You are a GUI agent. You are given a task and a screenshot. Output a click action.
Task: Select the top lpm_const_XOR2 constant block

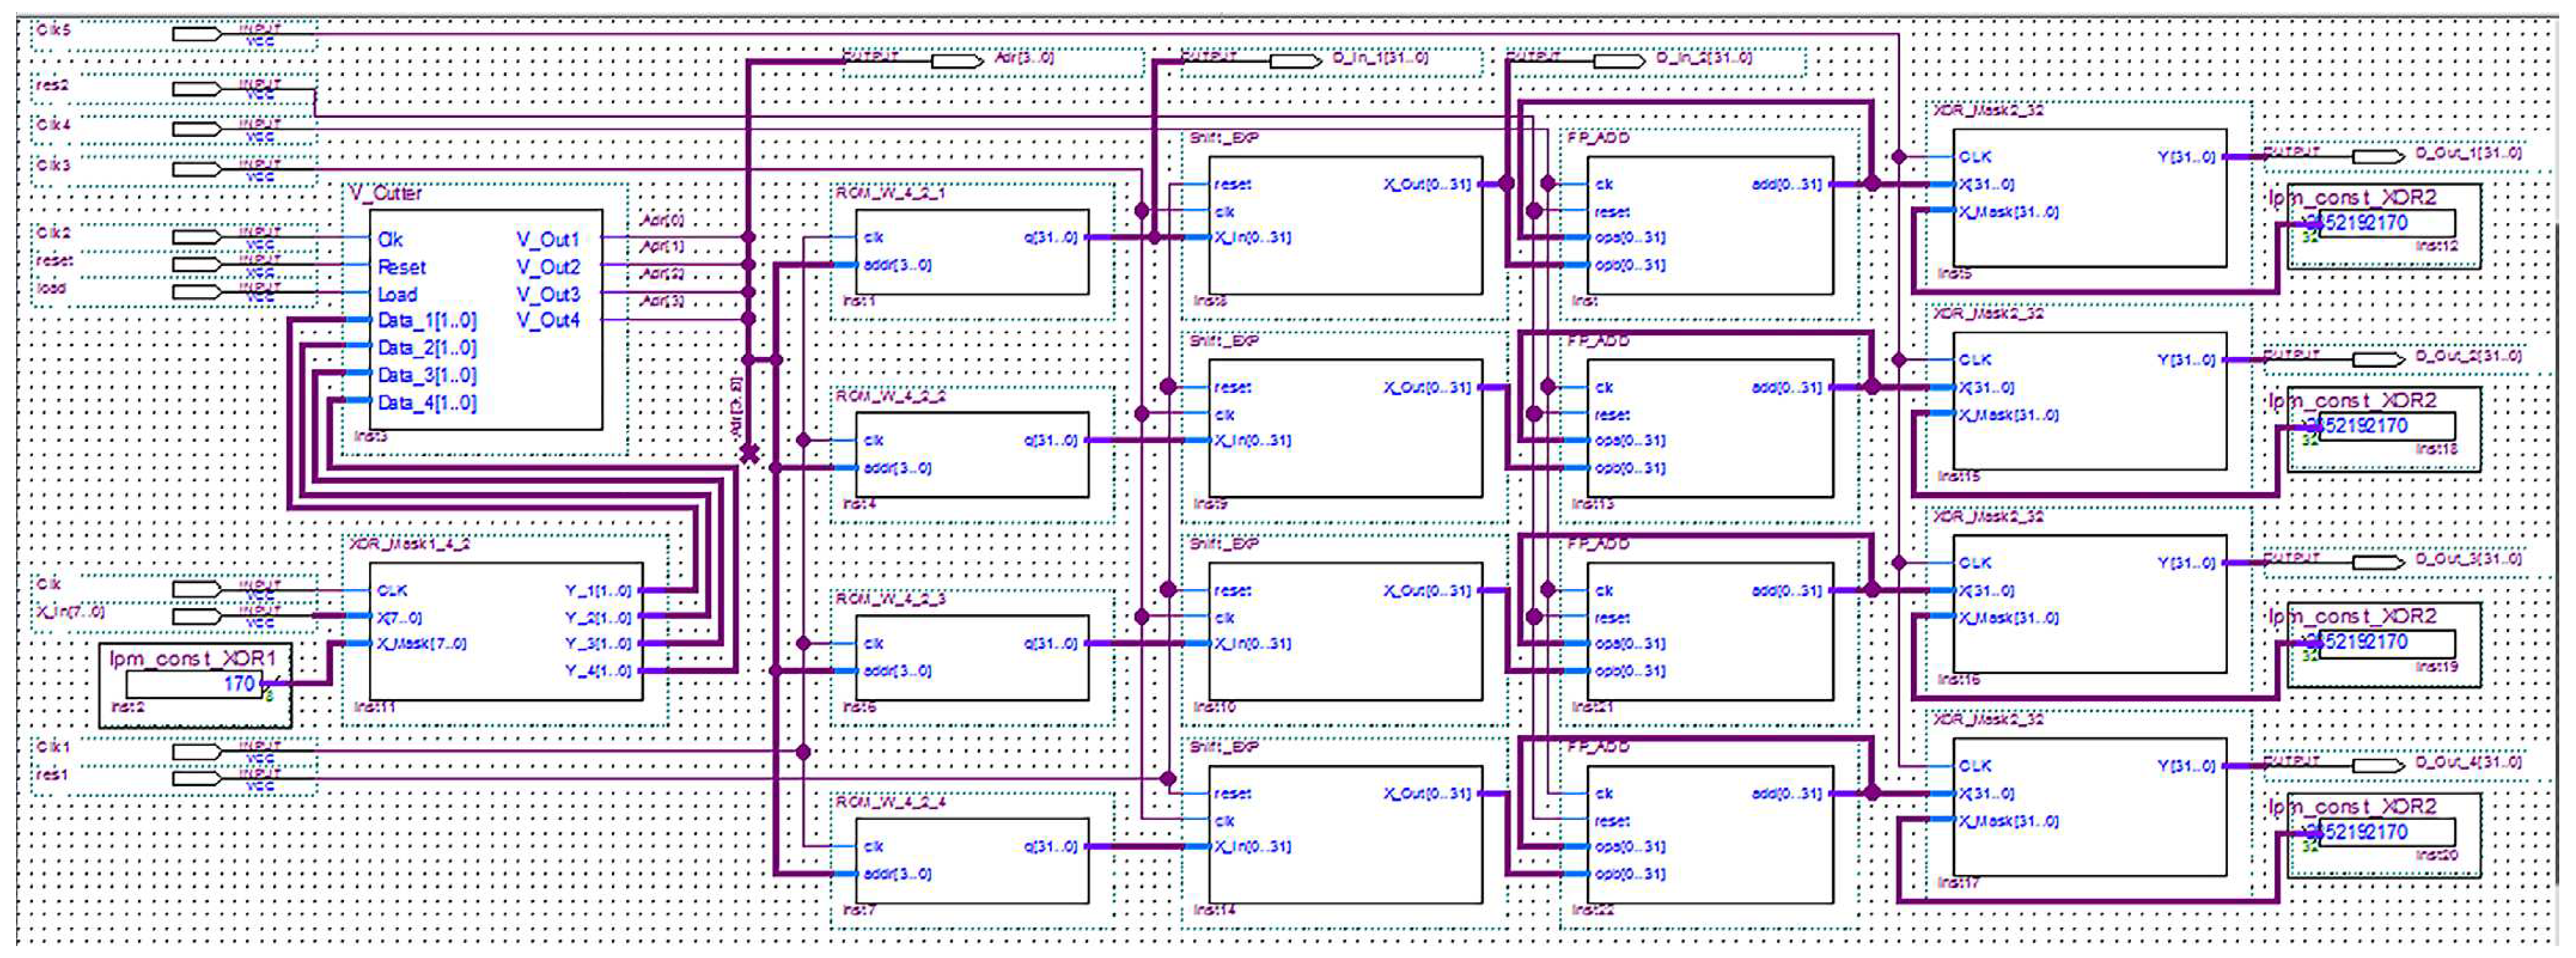[x=2385, y=225]
